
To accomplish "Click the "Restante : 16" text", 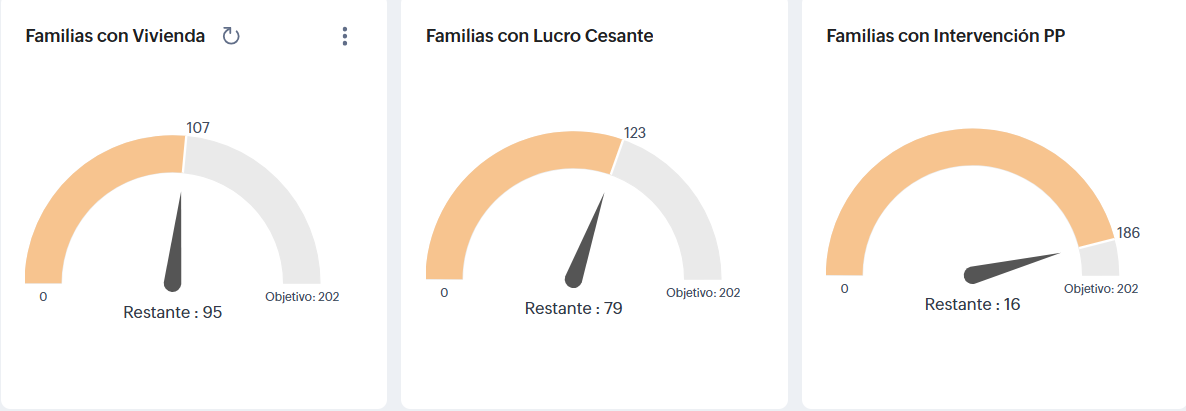I will [972, 304].
